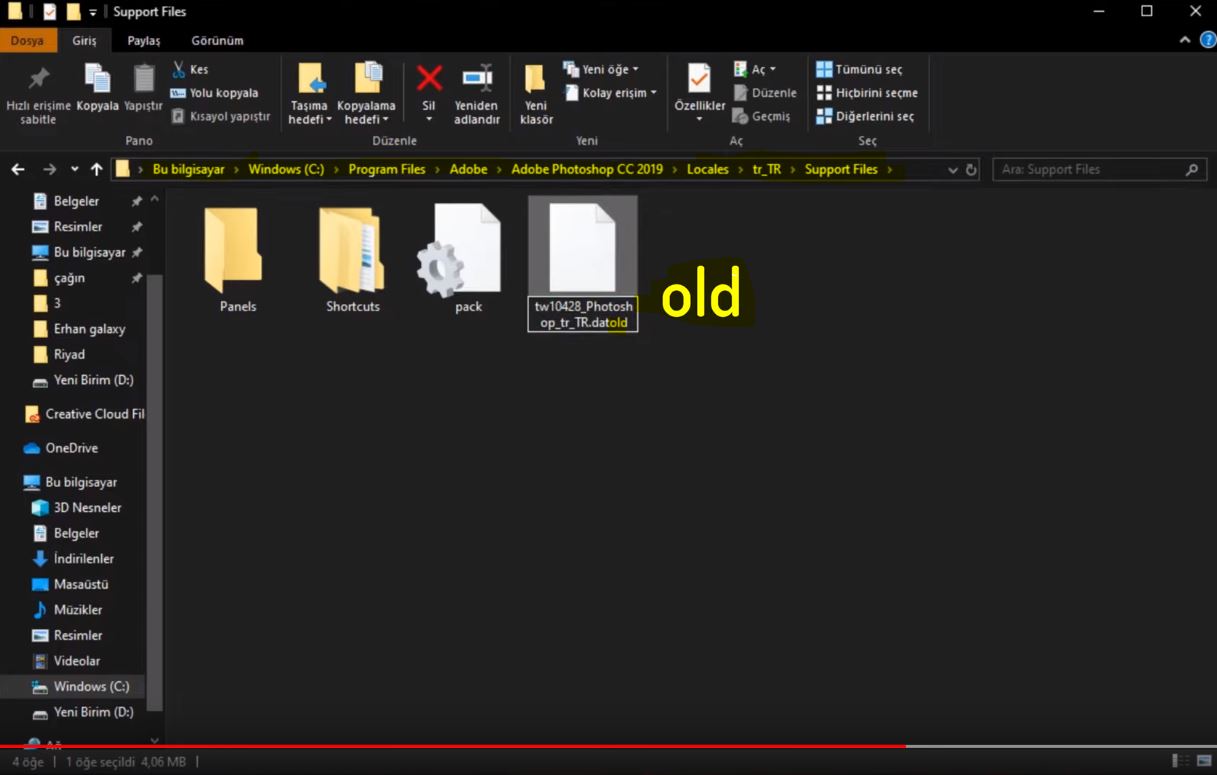Click the red Sil delete icon
The width and height of the screenshot is (1217, 775).
(x=429, y=79)
